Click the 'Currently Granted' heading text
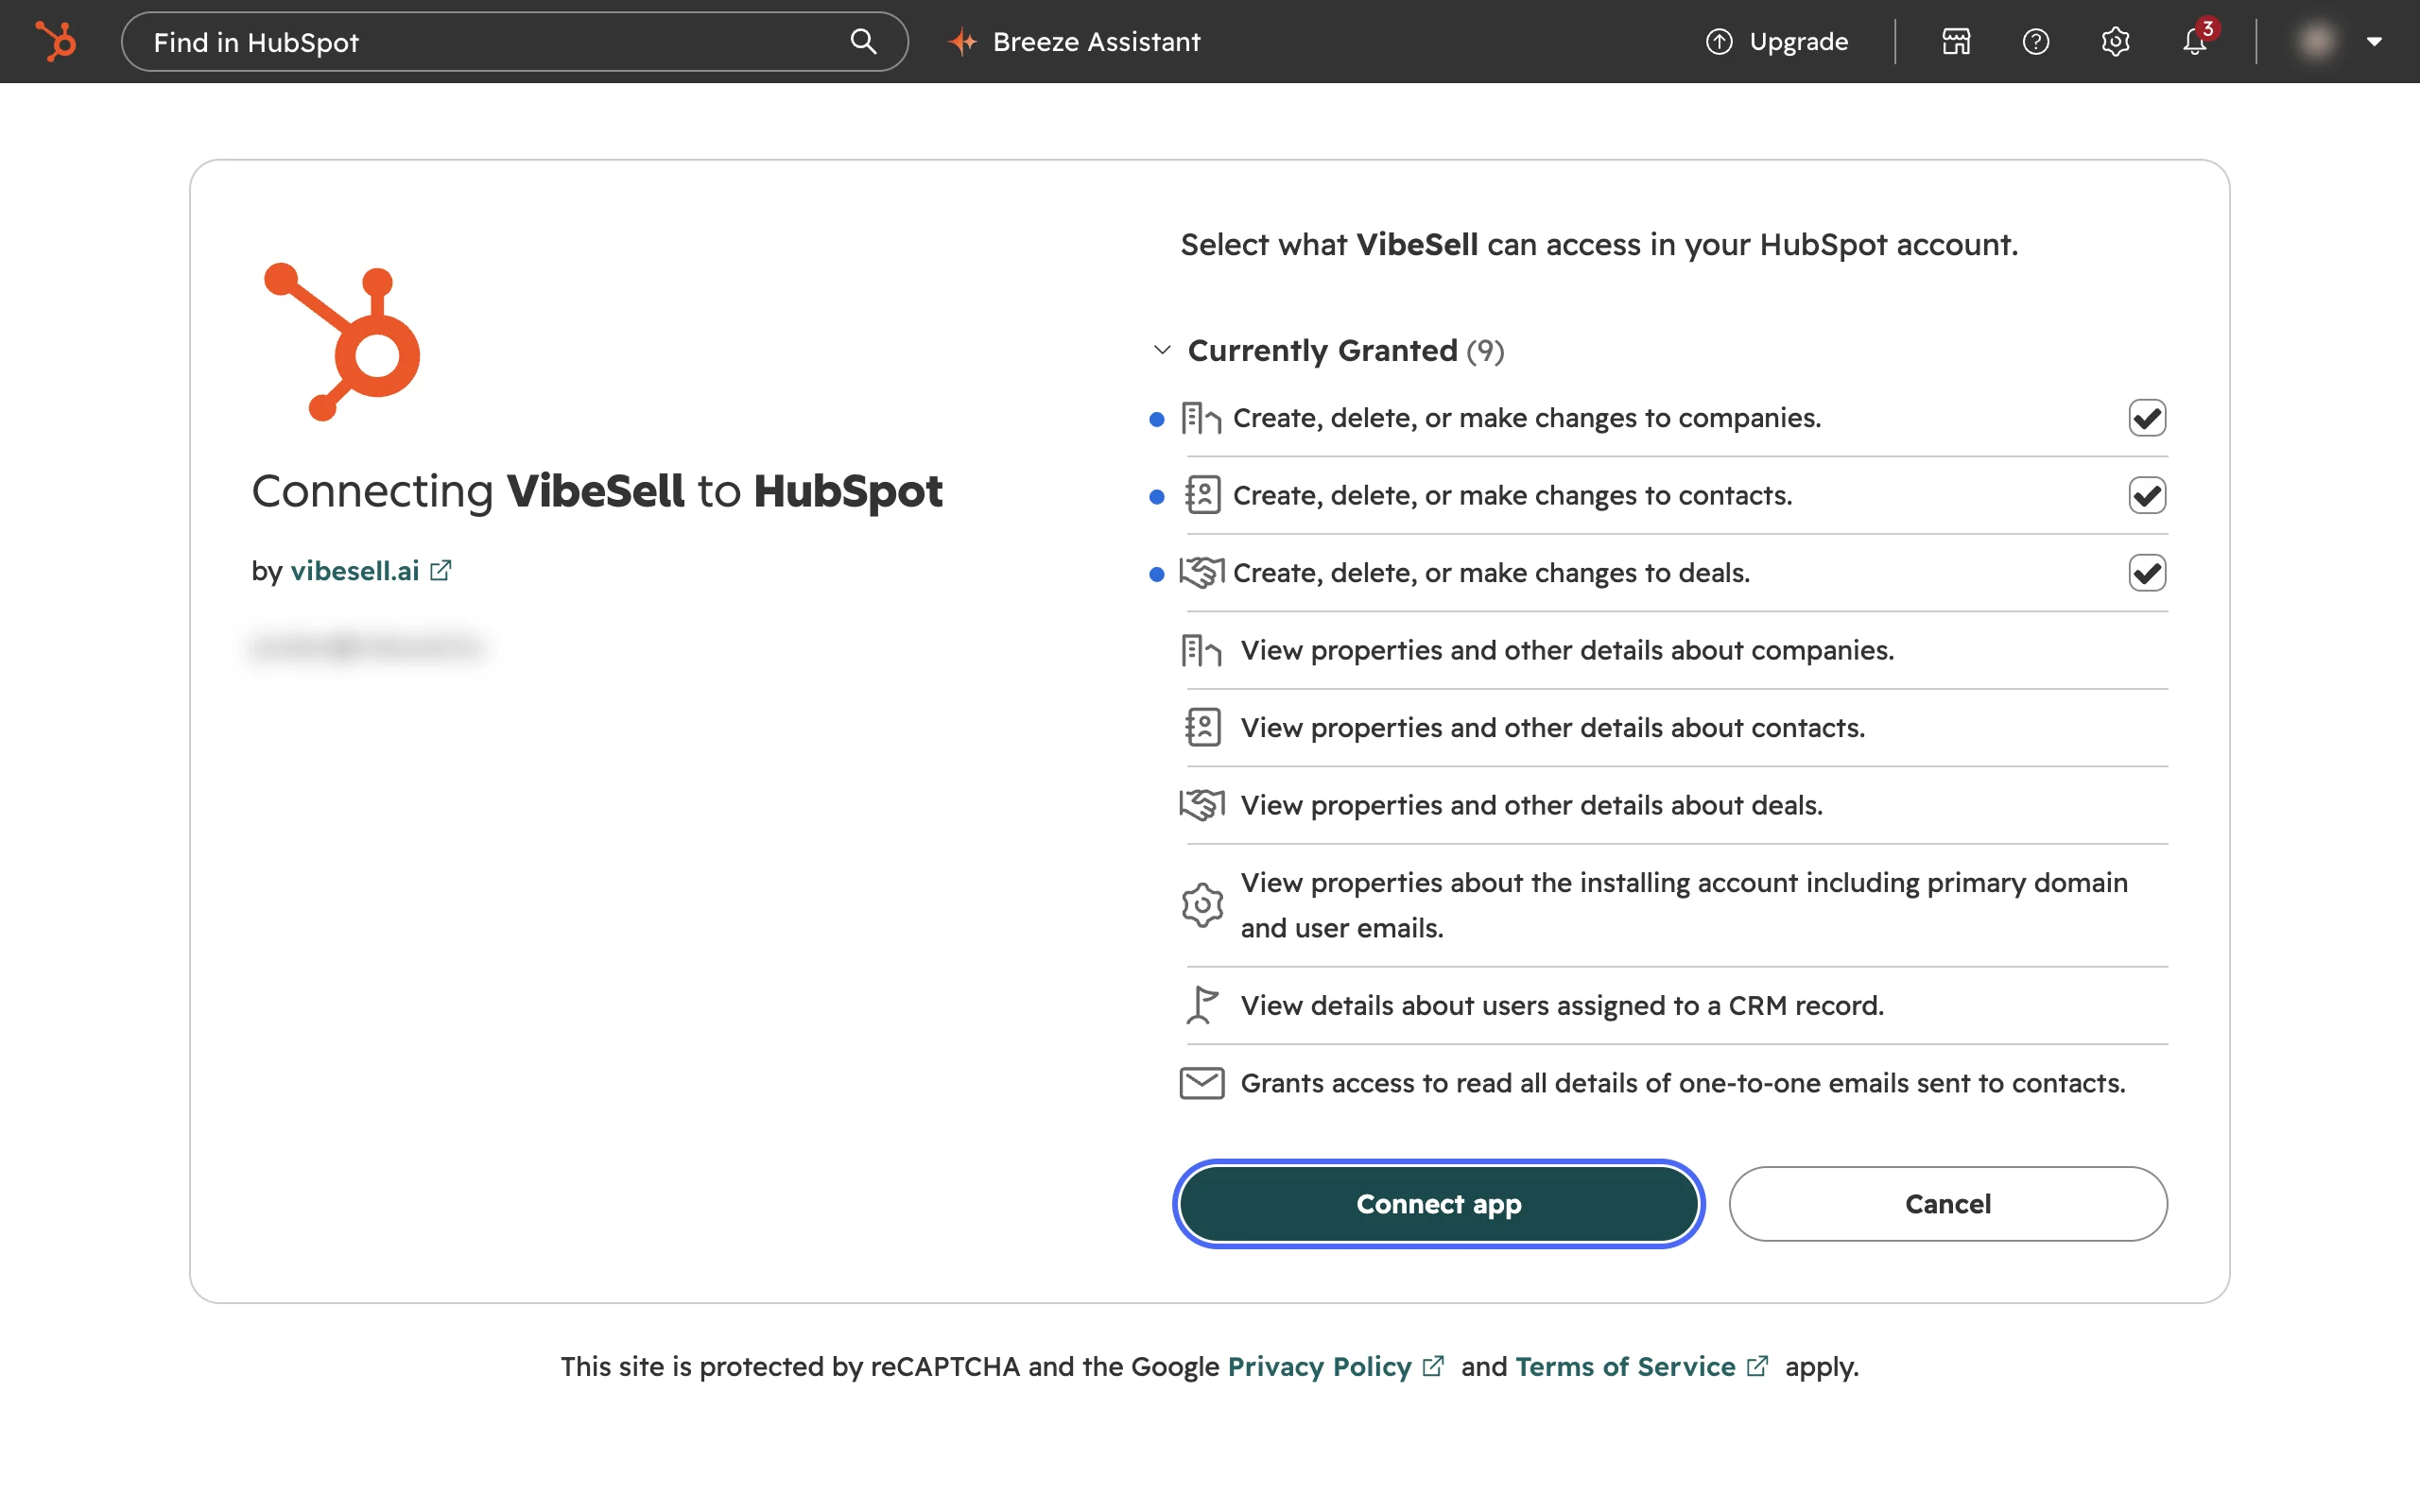The width and height of the screenshot is (2420, 1512). tap(1322, 351)
